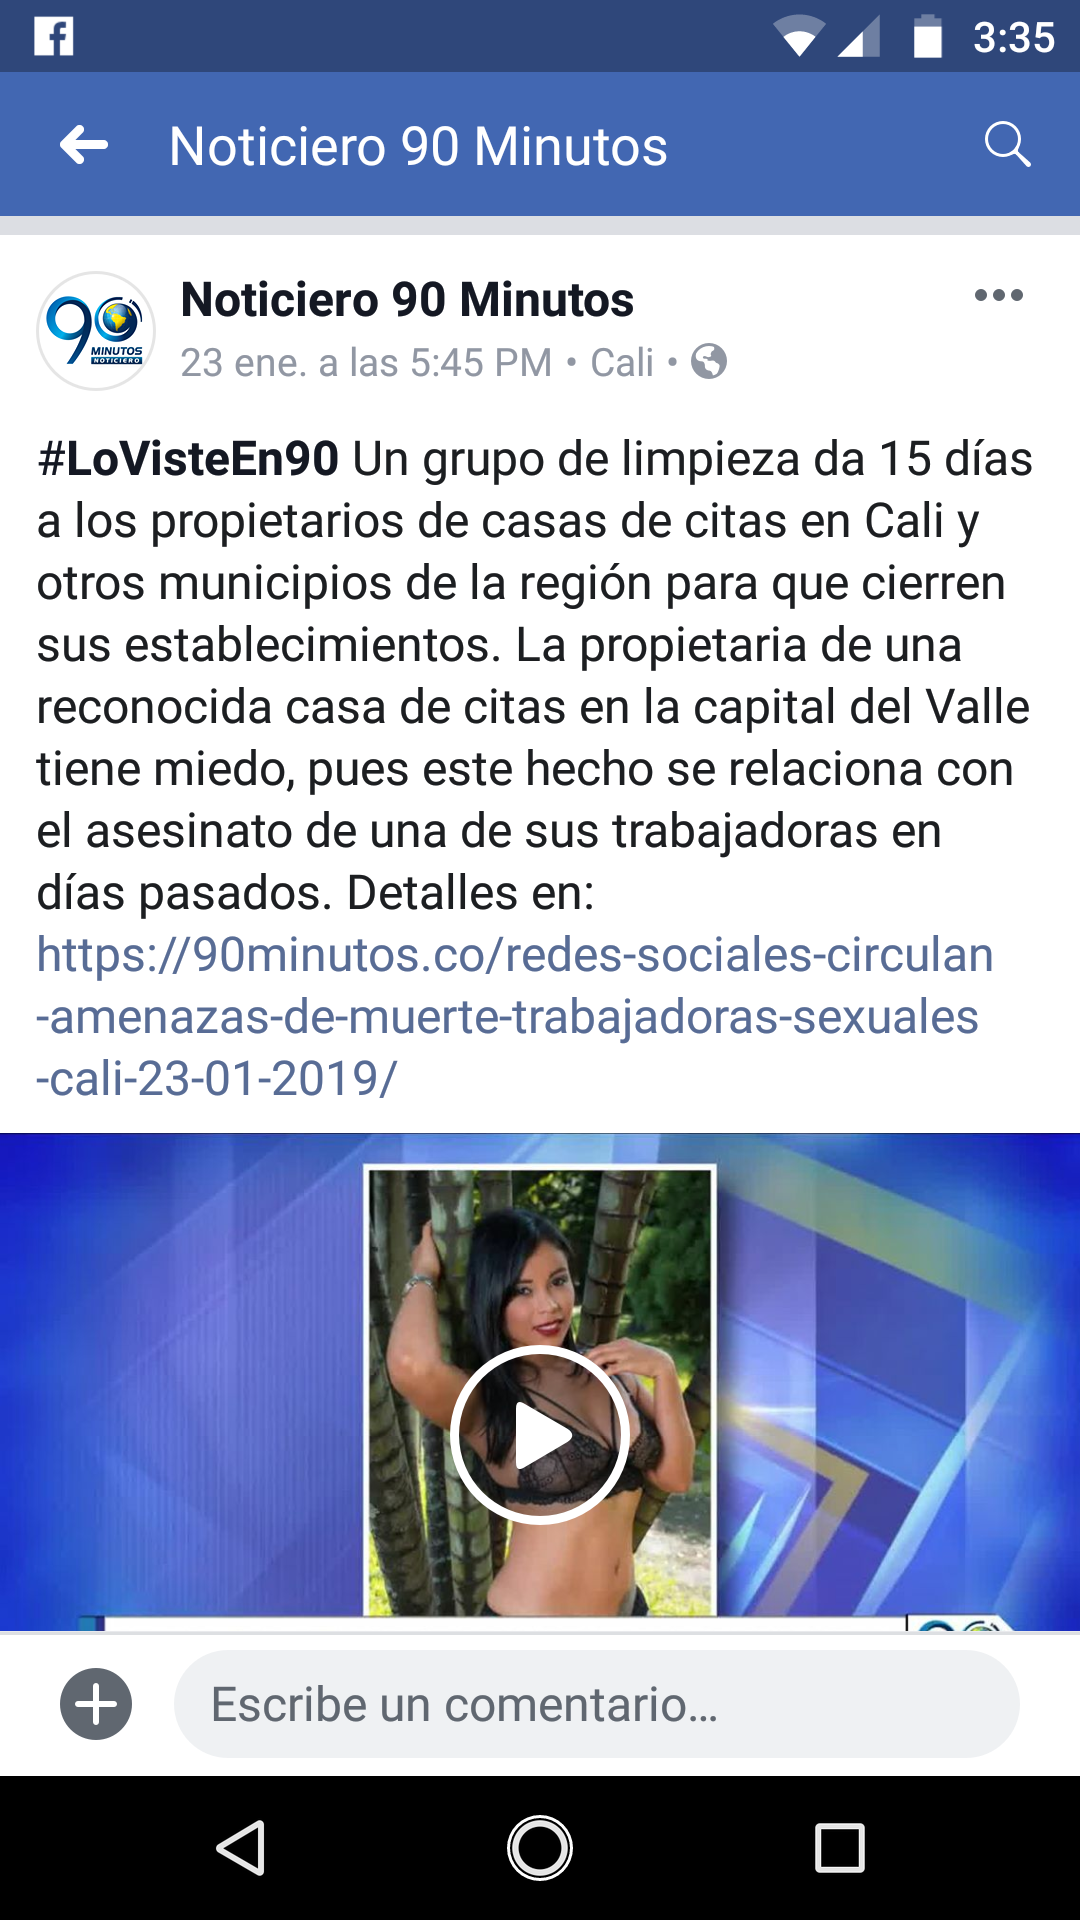Viewport: 1080px width, 1920px height.
Task: Open search with the magnifier icon
Action: click(x=1007, y=145)
